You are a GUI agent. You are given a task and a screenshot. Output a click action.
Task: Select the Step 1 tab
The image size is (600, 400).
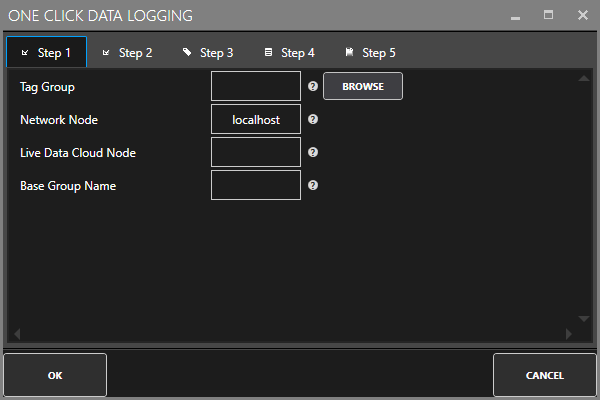(46, 53)
